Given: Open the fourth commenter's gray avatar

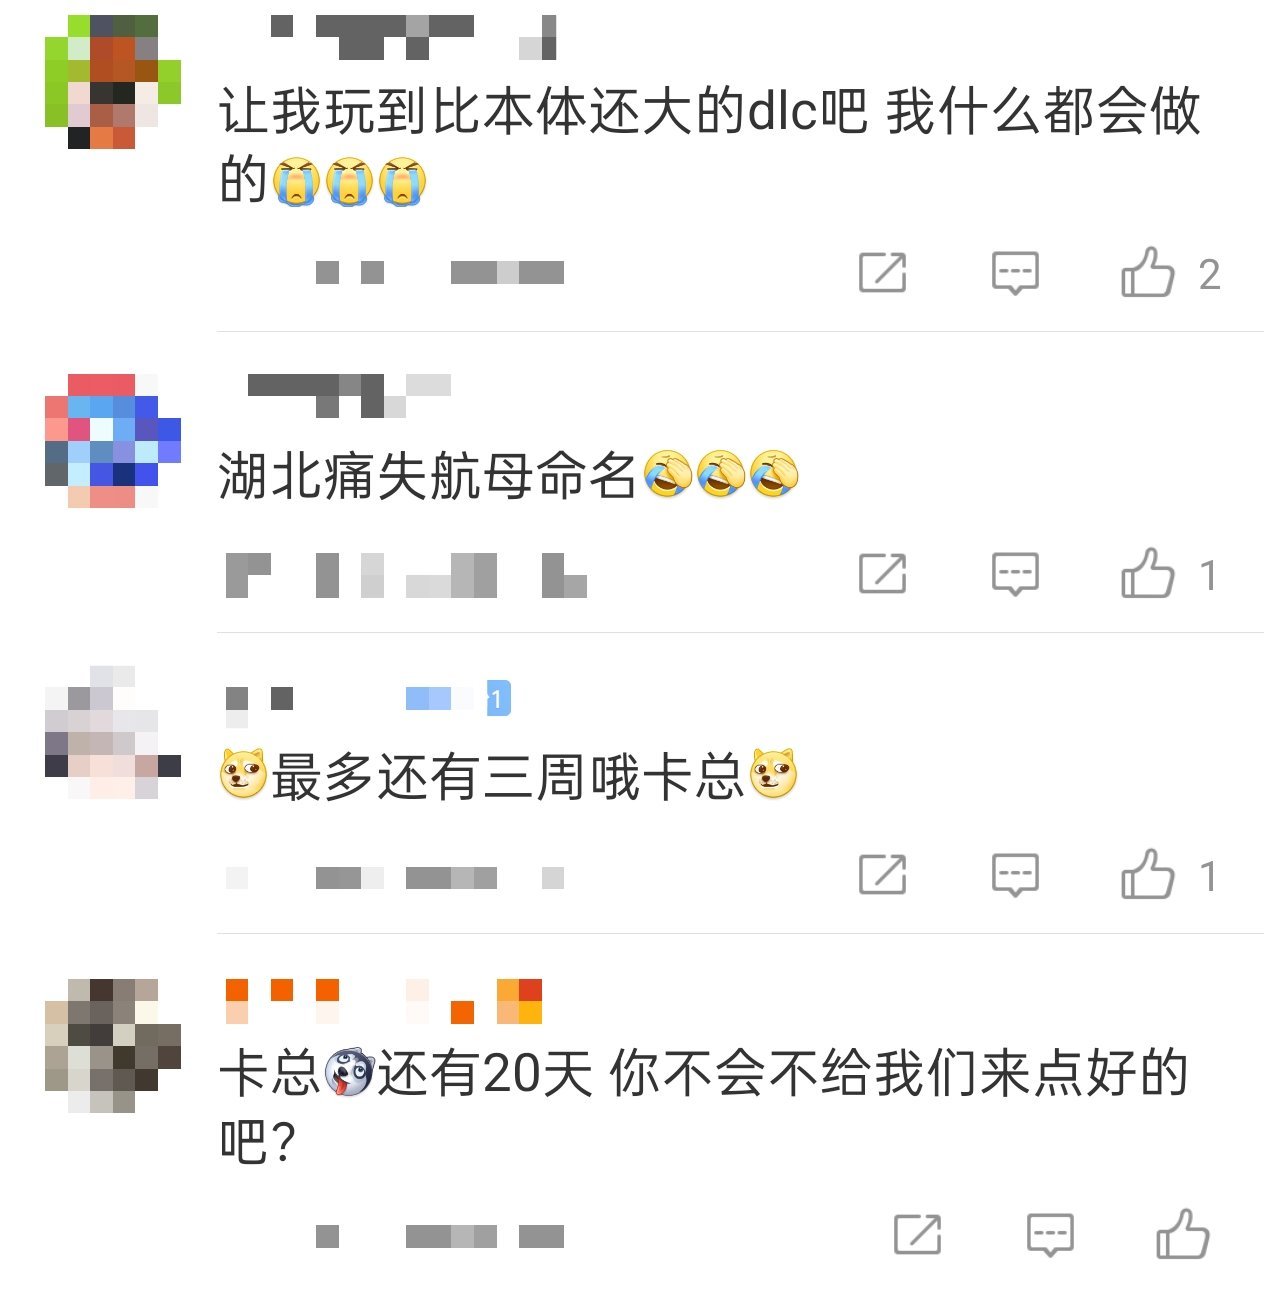Looking at the screenshot, I should pos(113,1046).
